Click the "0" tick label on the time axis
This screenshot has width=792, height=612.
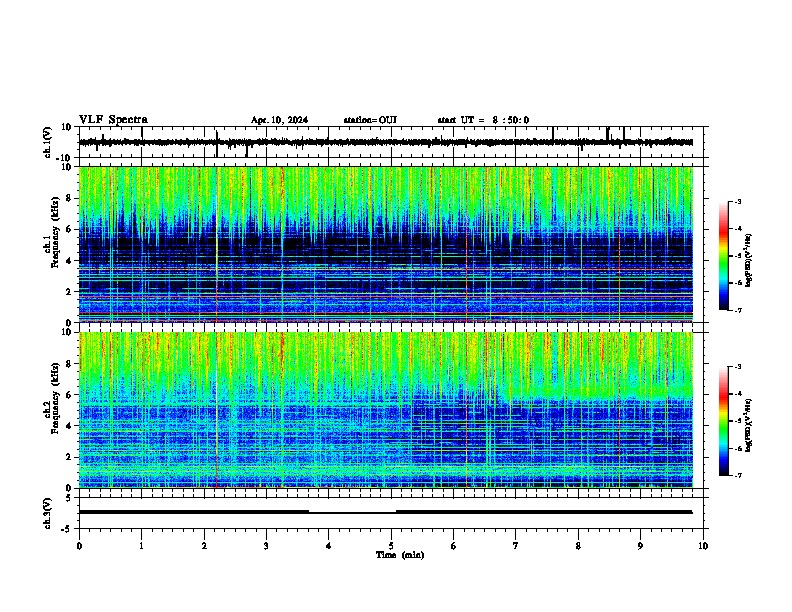(79, 546)
